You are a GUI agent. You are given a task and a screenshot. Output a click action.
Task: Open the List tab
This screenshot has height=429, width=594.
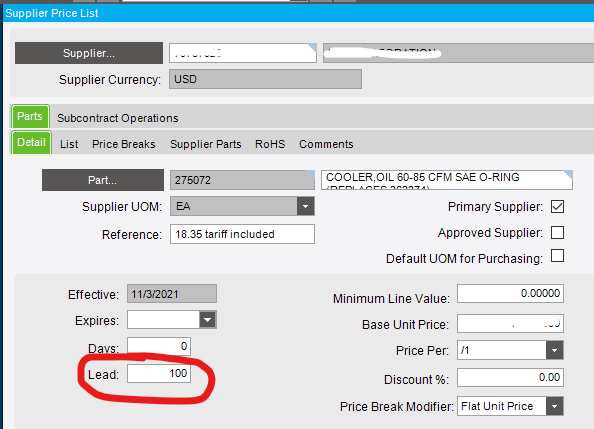click(x=69, y=144)
